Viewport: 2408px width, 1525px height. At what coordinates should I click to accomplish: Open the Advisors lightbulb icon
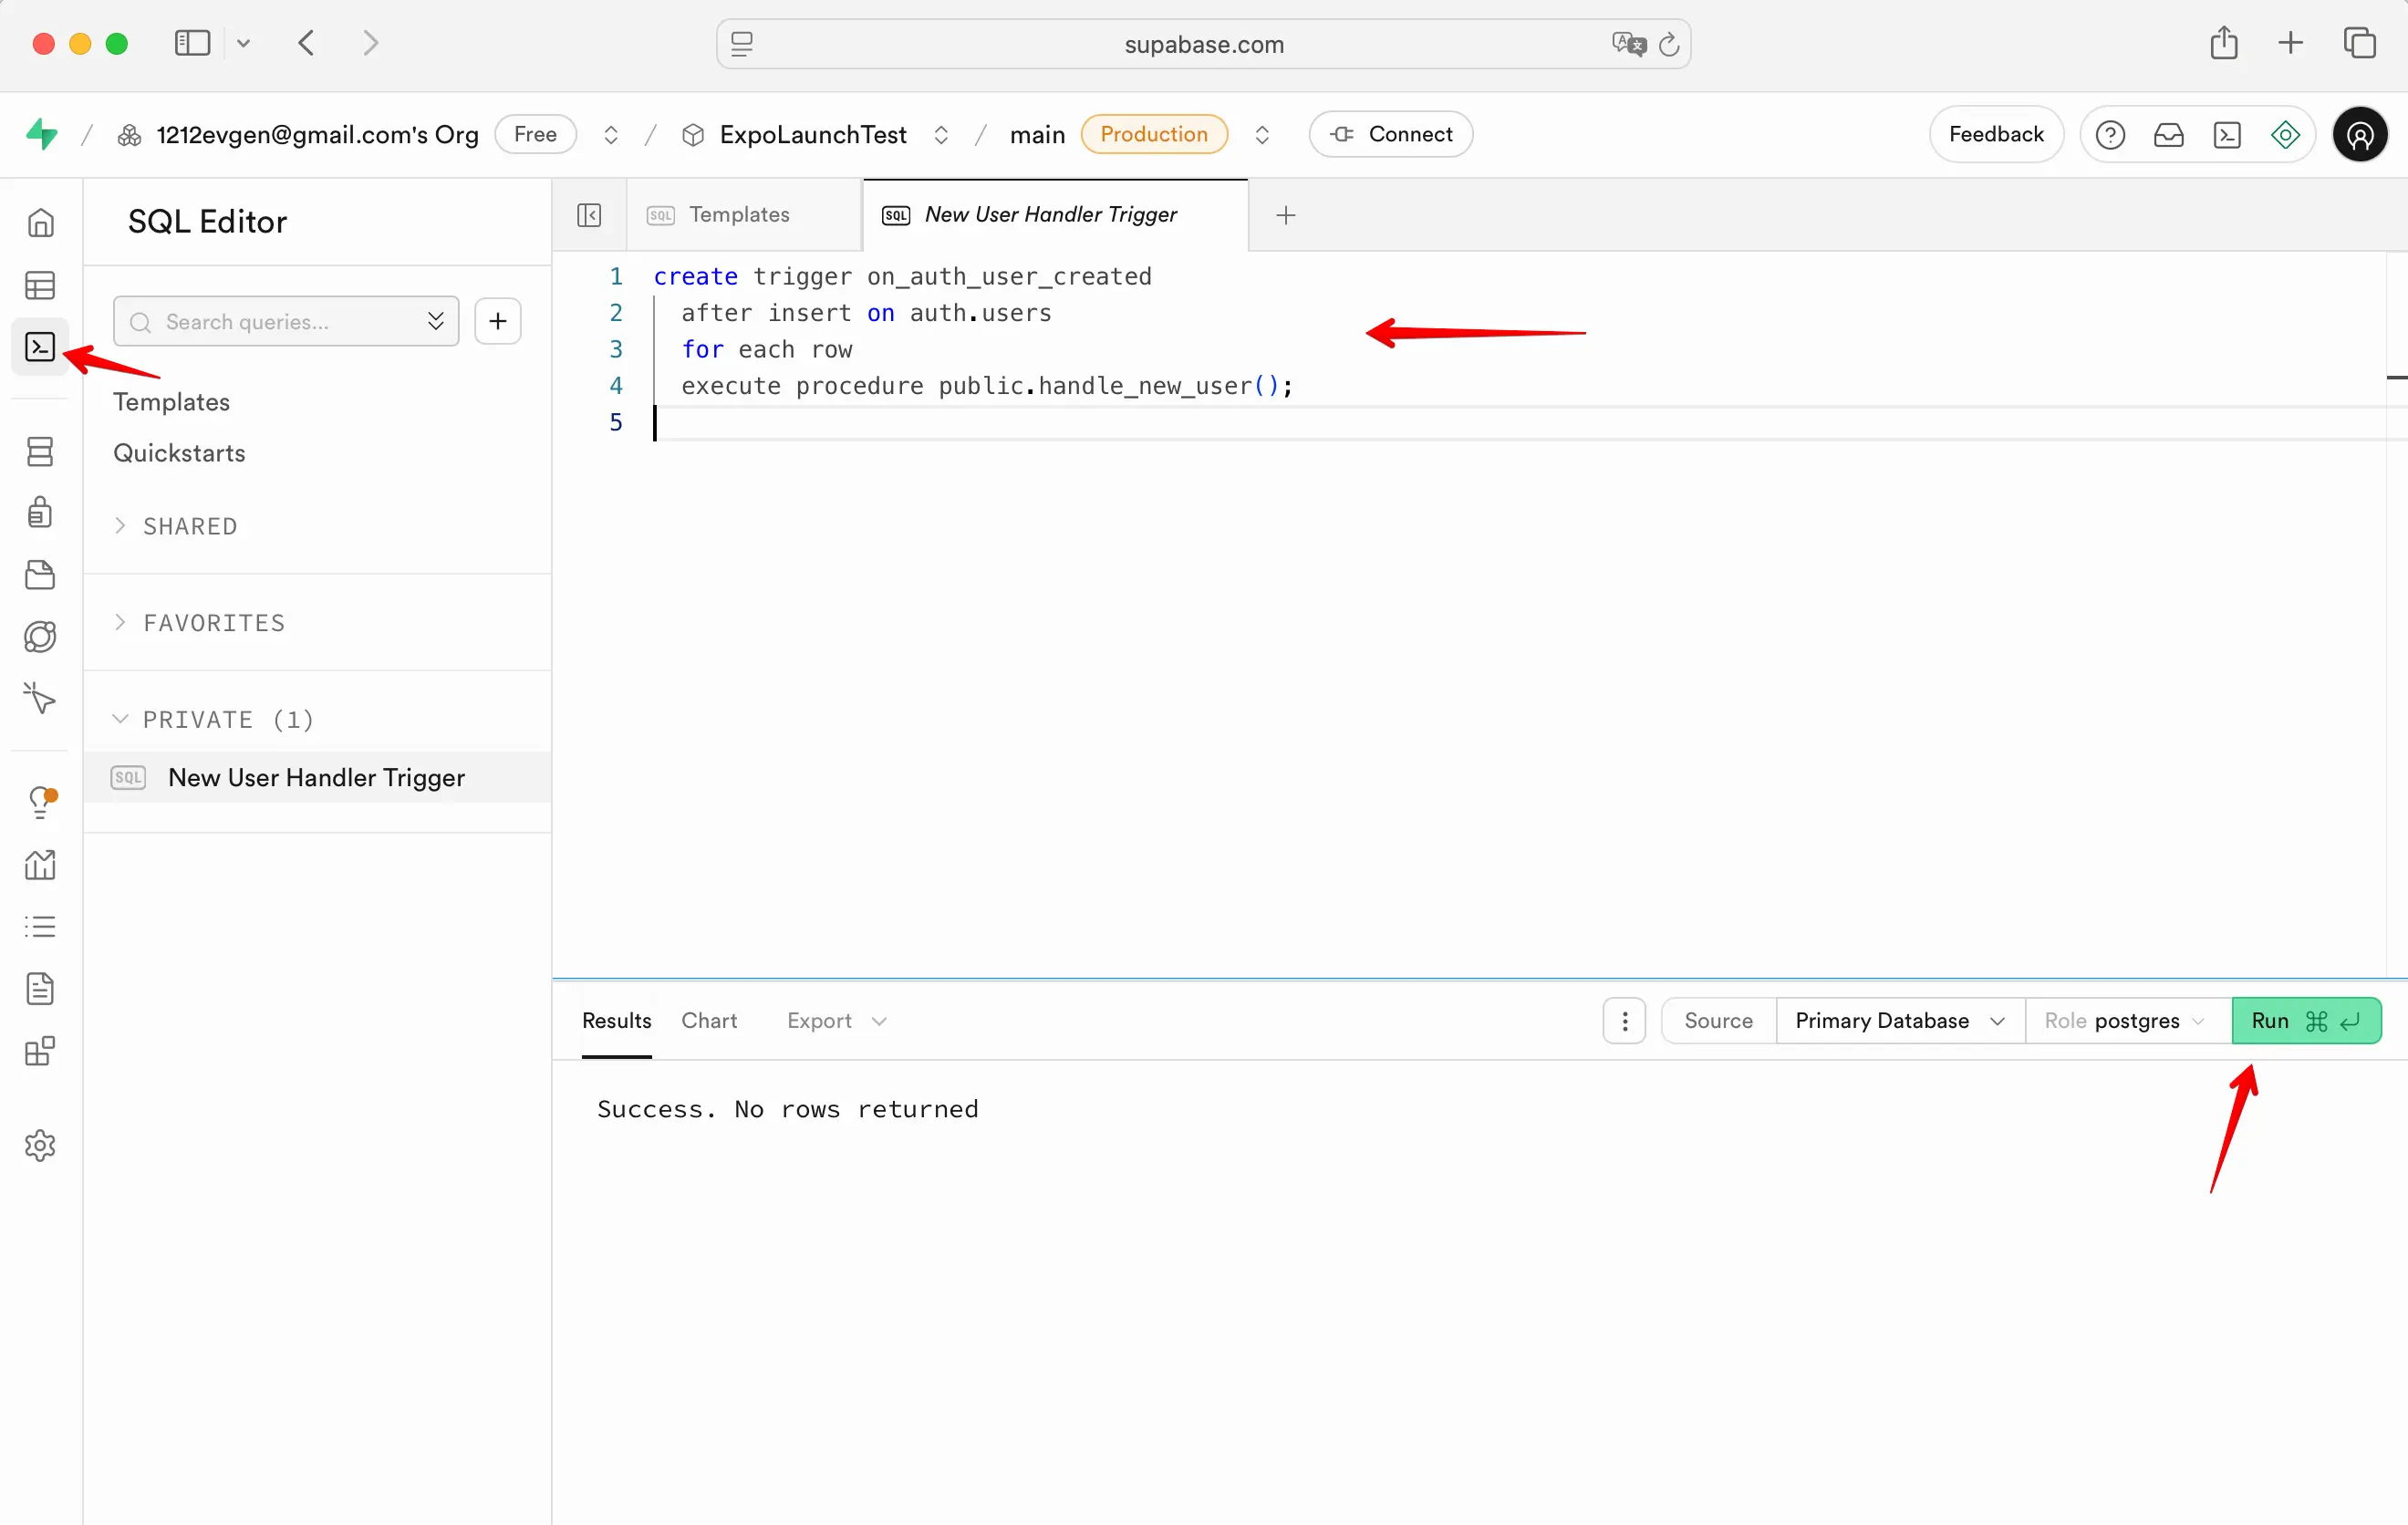tap(40, 802)
